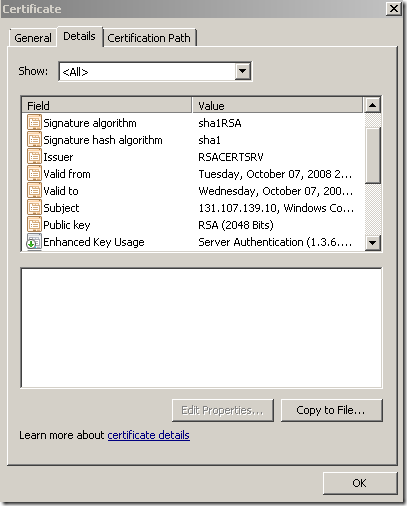Click the Show combo box showing <All>

(155, 71)
